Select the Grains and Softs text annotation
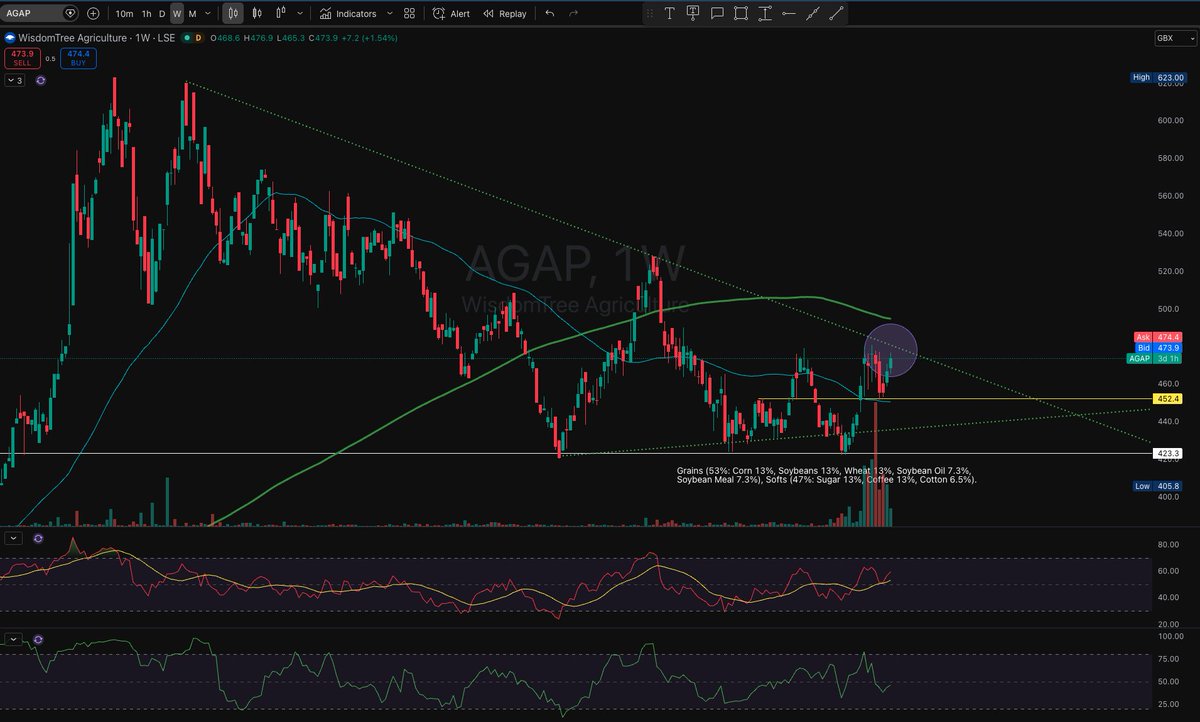Screen dimensions: 1200x722 827,475
